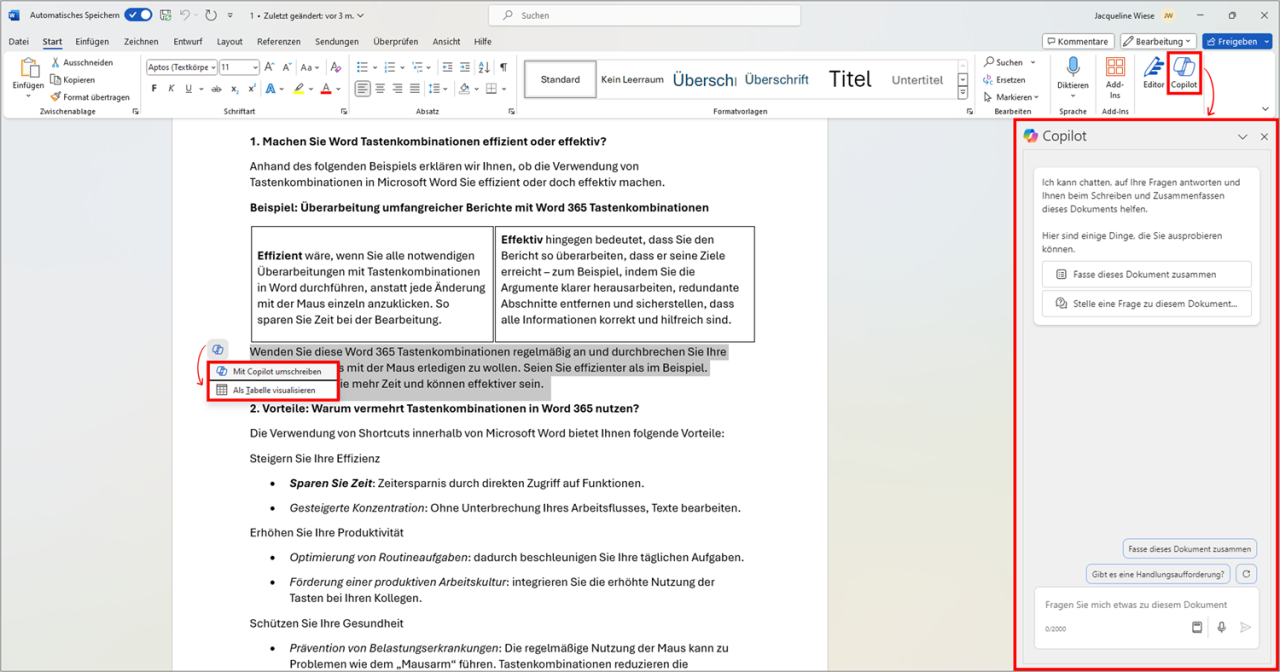1280x672 pixels.
Task: Show paragraph marks with the ¶ icon
Action: (x=503, y=66)
